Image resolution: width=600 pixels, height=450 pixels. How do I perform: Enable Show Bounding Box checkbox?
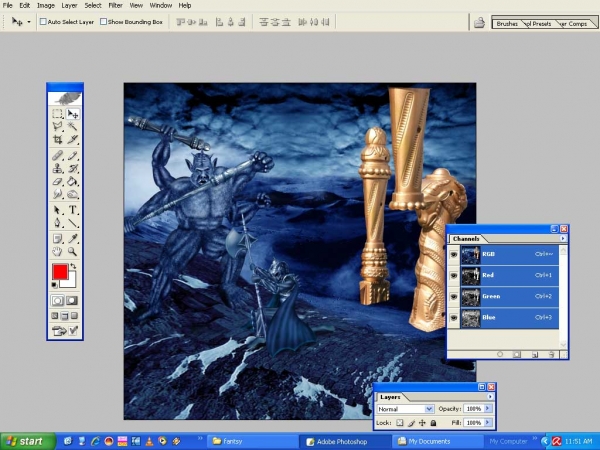103,22
